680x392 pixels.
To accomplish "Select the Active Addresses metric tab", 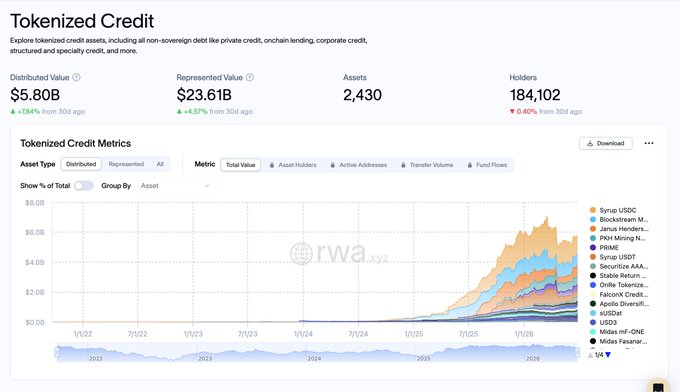I will click(x=359, y=165).
